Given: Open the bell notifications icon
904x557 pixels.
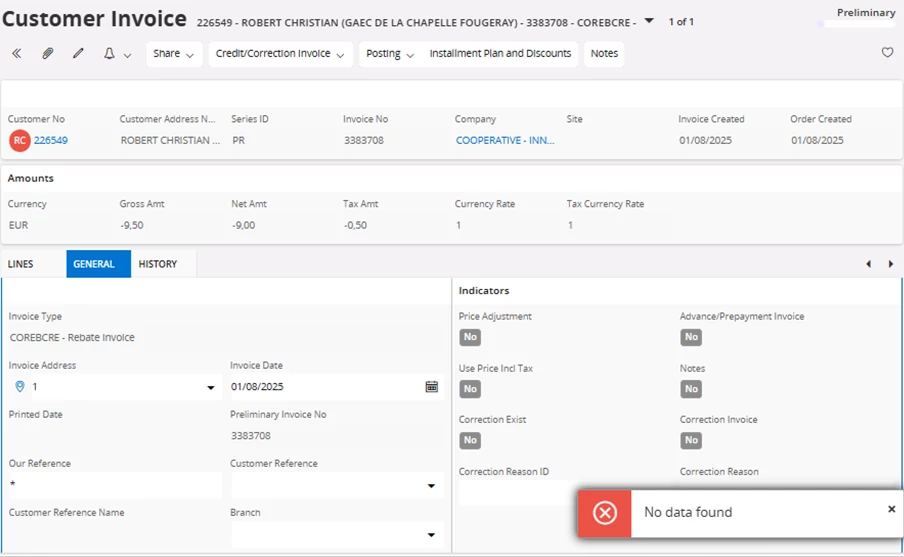Looking at the screenshot, I should click(109, 54).
